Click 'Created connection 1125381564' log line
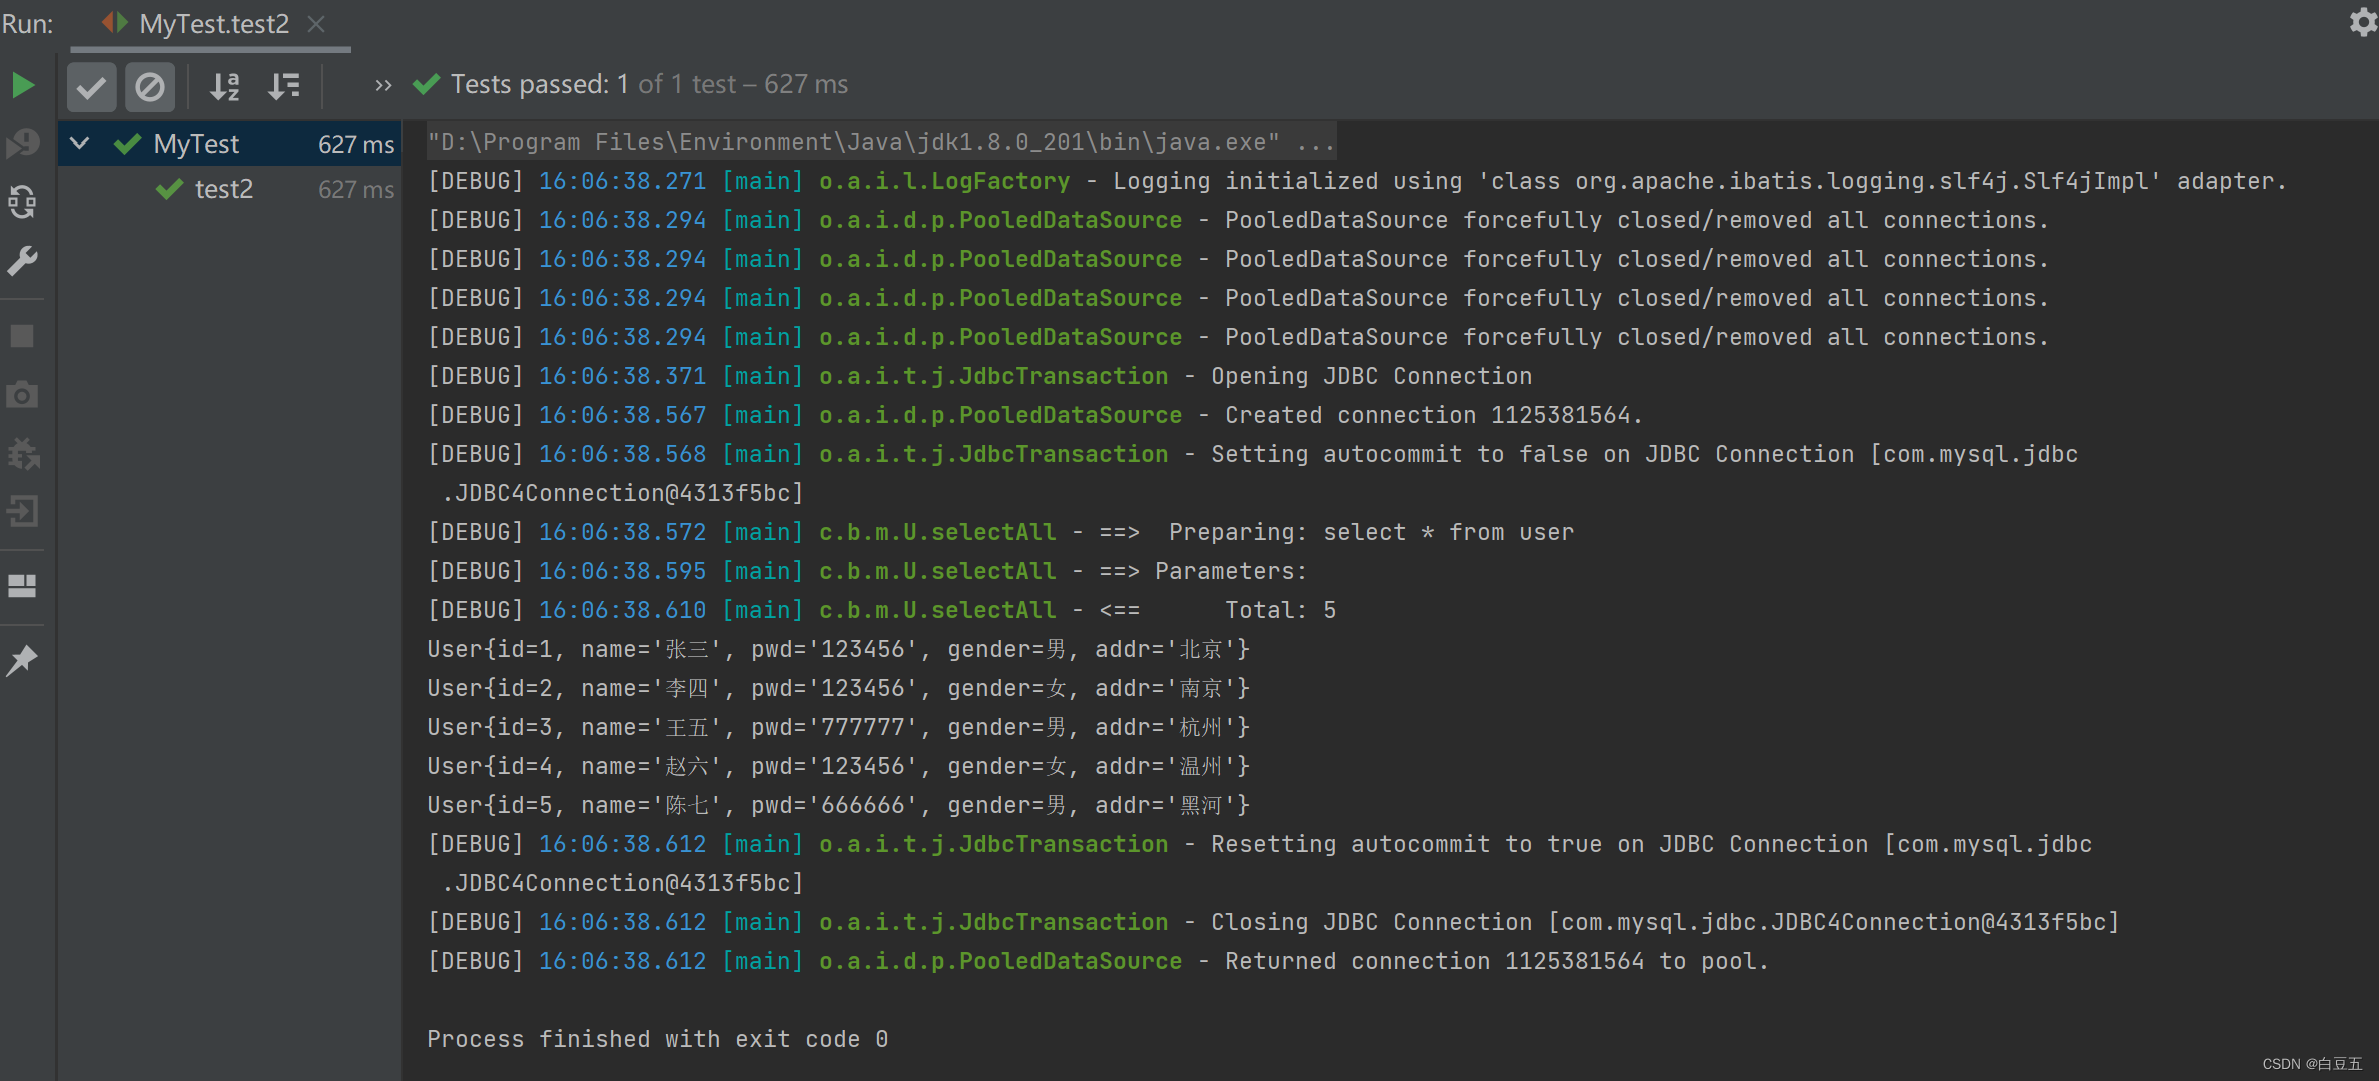 [x=1035, y=415]
